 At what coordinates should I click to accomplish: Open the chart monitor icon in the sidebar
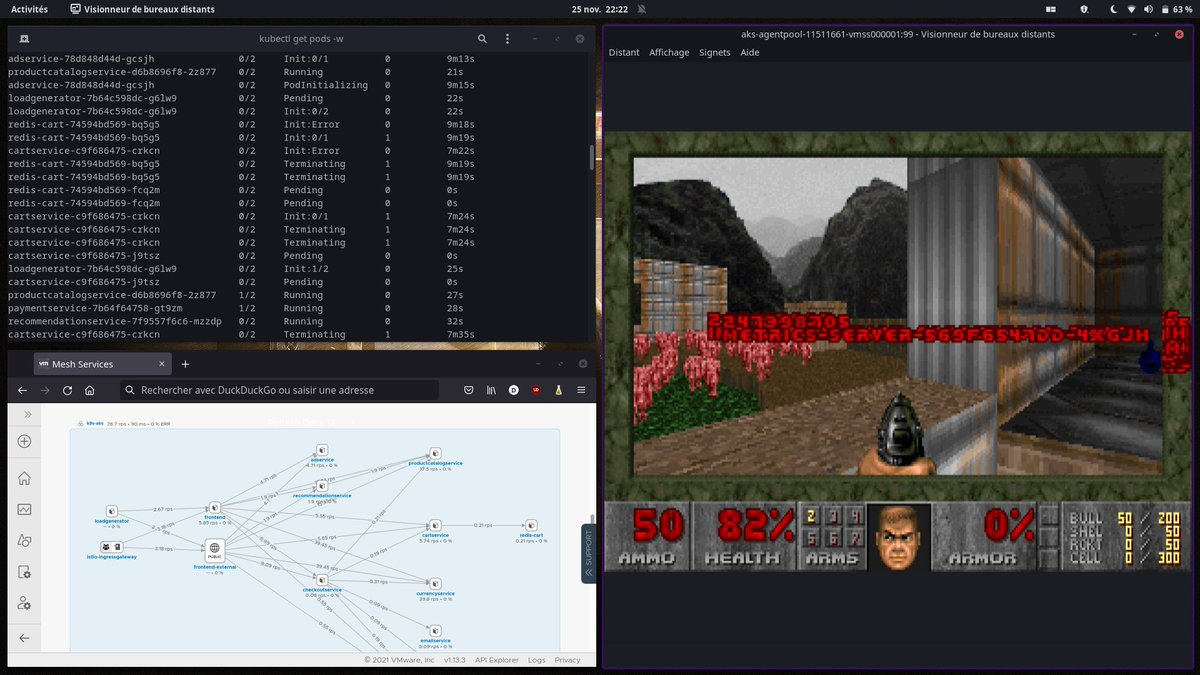[x=24, y=509]
